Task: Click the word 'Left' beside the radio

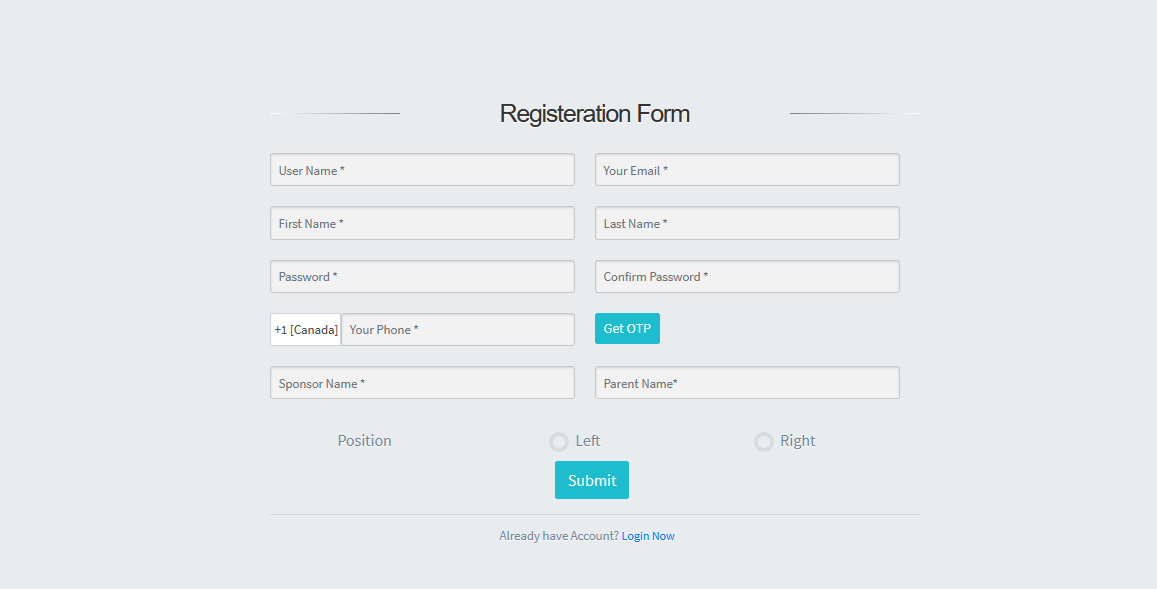Action: [588, 441]
